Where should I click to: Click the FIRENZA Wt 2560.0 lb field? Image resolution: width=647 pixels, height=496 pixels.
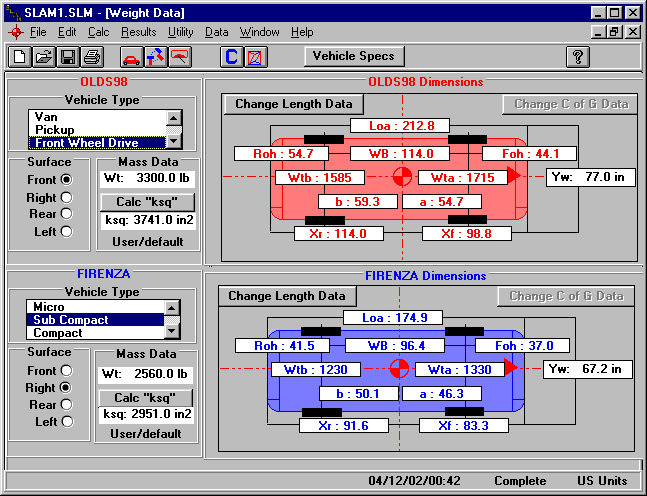(x=145, y=374)
